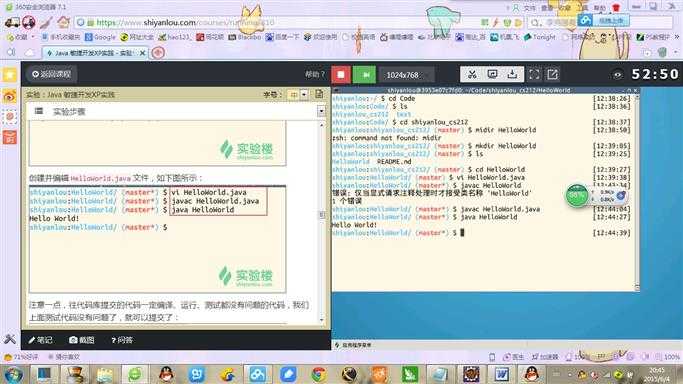Expand the 实验步骤 steps dropdown arrow
683x384 pixels.
point(321,111)
